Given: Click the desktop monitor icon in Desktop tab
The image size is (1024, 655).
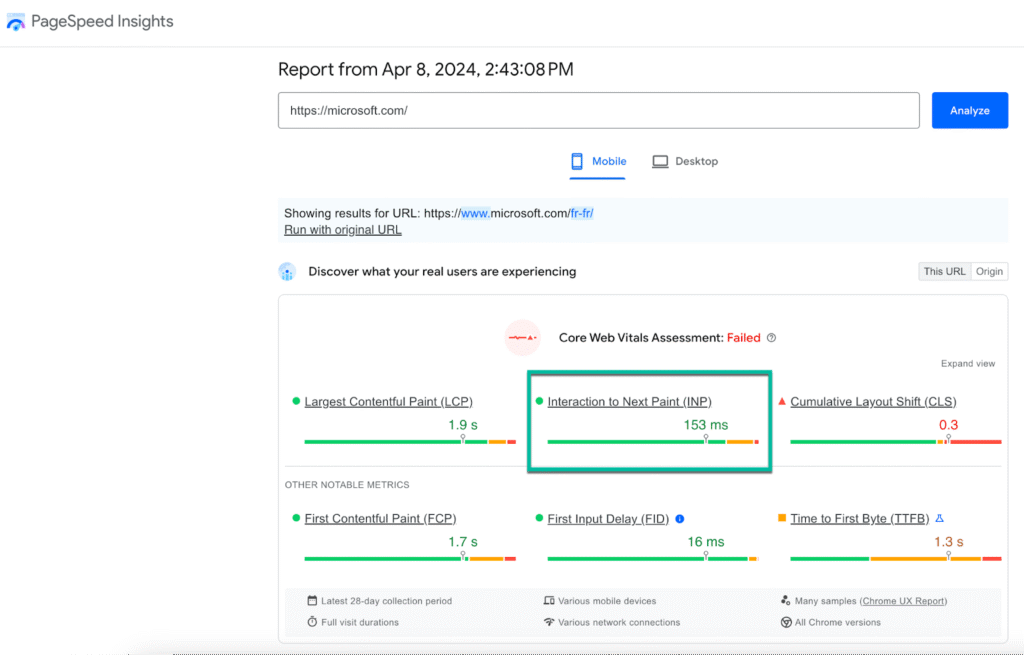Looking at the screenshot, I should pyautogui.click(x=660, y=161).
